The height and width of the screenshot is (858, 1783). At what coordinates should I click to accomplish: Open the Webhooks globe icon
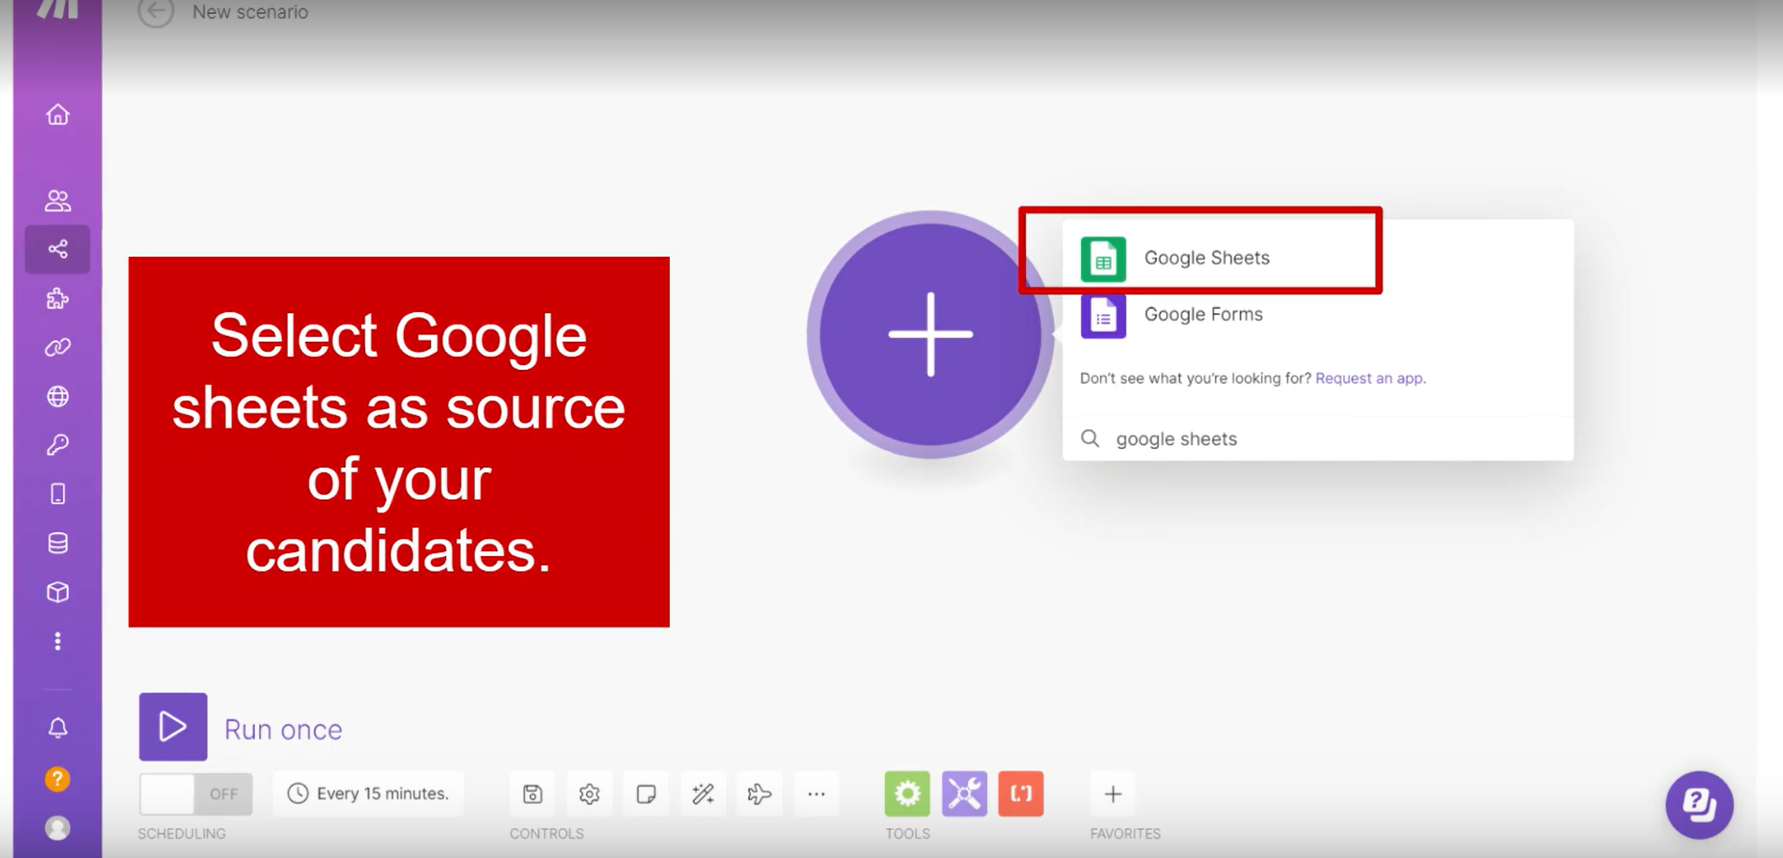[x=58, y=397]
